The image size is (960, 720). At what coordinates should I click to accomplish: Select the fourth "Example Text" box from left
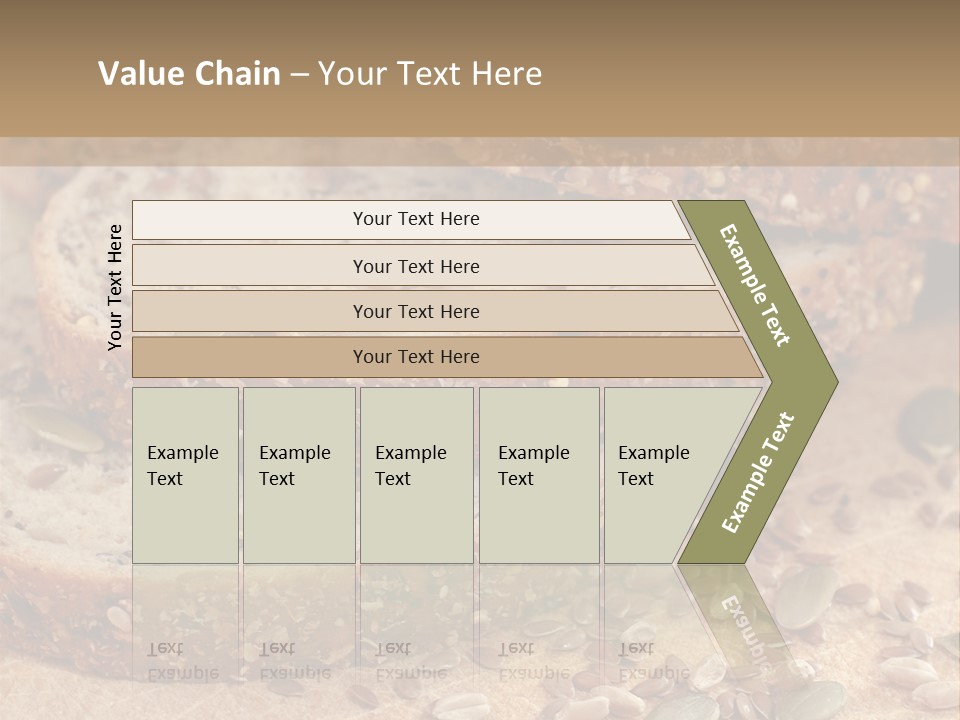click(538, 475)
